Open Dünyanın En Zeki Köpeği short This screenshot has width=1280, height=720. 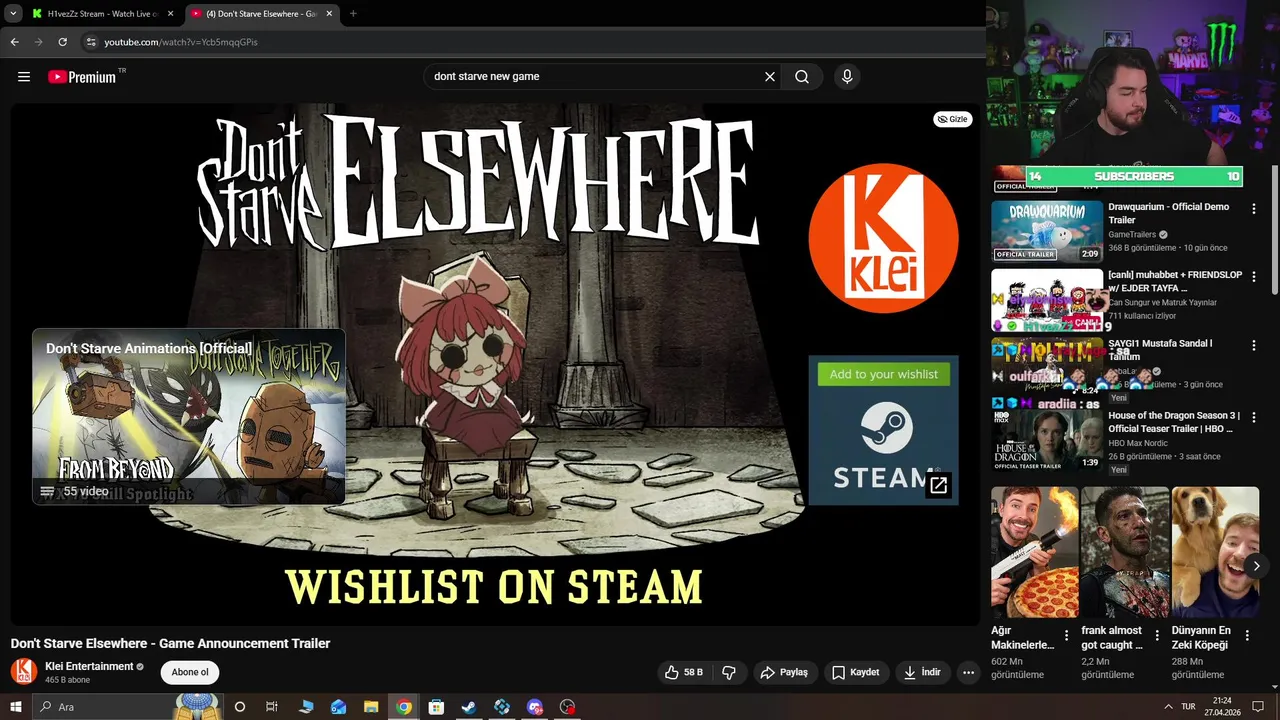[x=1215, y=552]
